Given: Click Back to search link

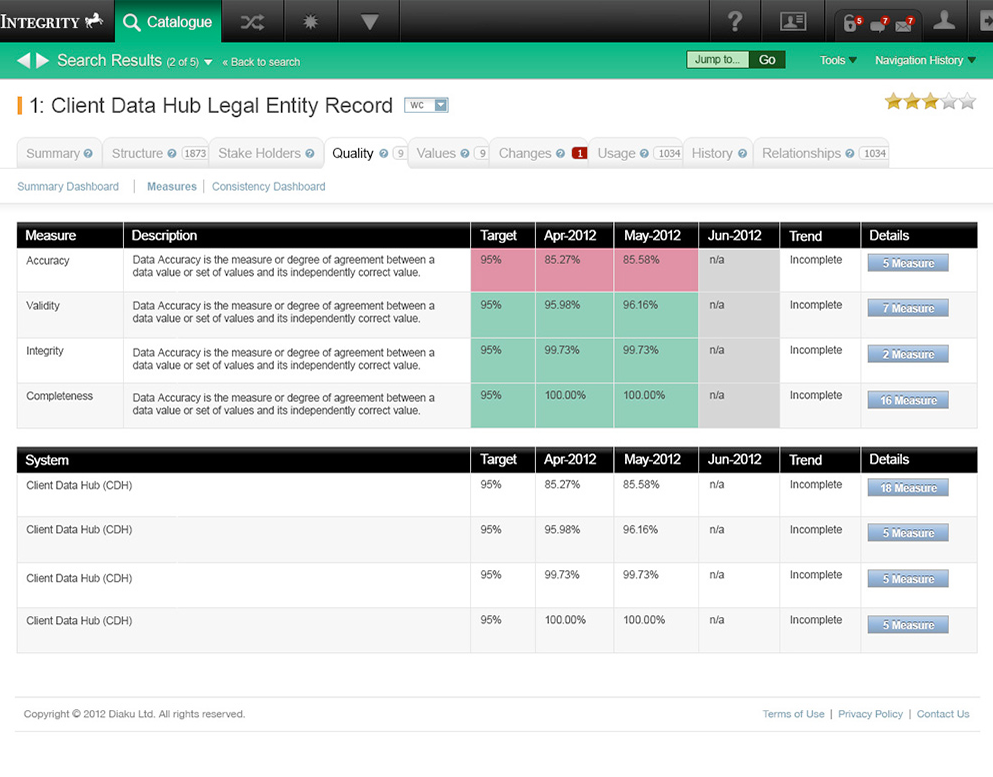Looking at the screenshot, I should coord(261,62).
